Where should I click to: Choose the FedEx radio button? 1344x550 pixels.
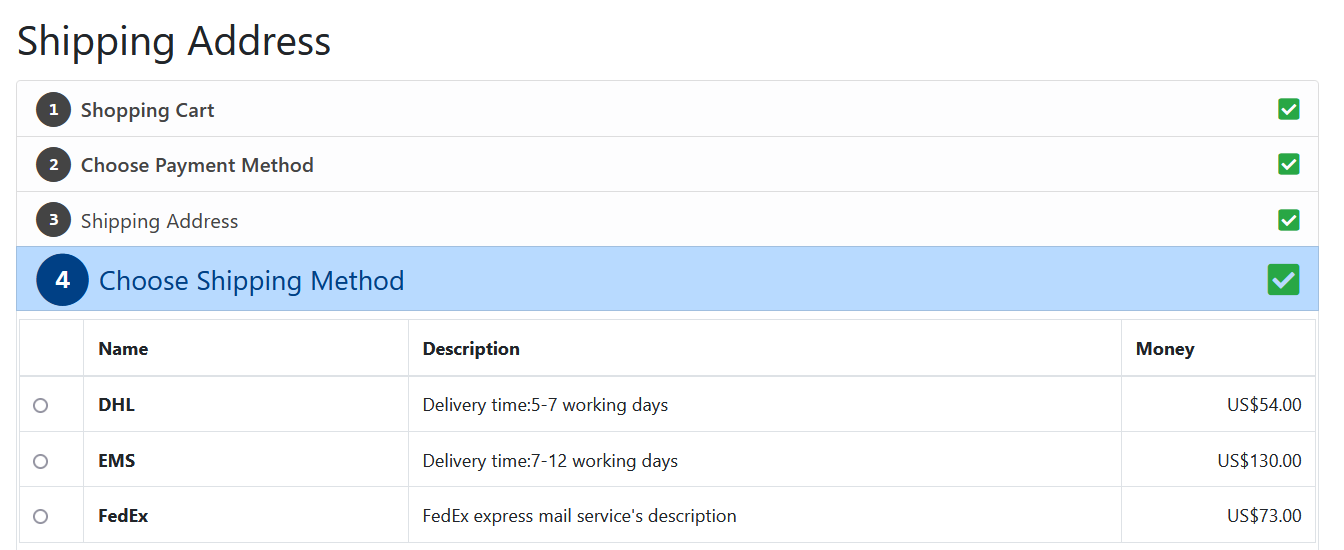pyautogui.click(x=41, y=516)
